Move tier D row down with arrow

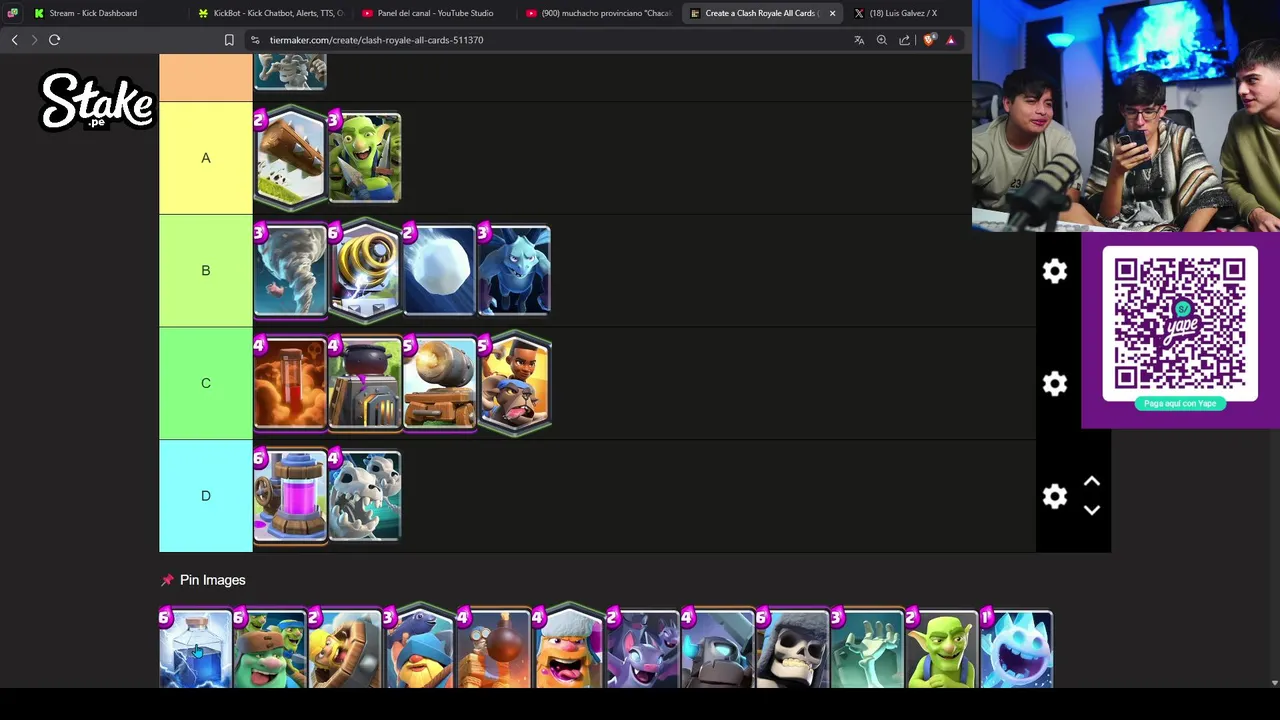pyautogui.click(x=1092, y=510)
